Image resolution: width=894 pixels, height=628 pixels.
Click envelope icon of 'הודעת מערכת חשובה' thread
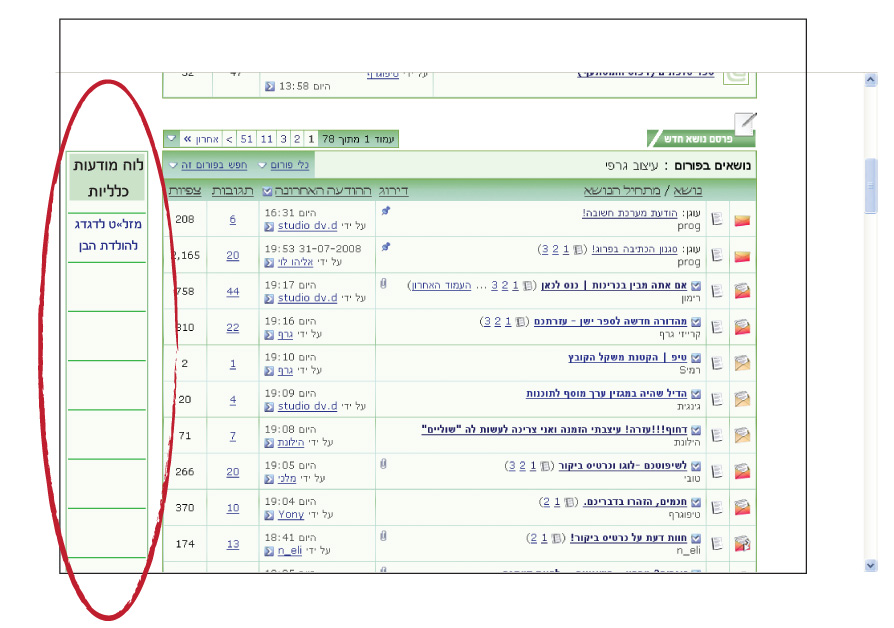742,220
